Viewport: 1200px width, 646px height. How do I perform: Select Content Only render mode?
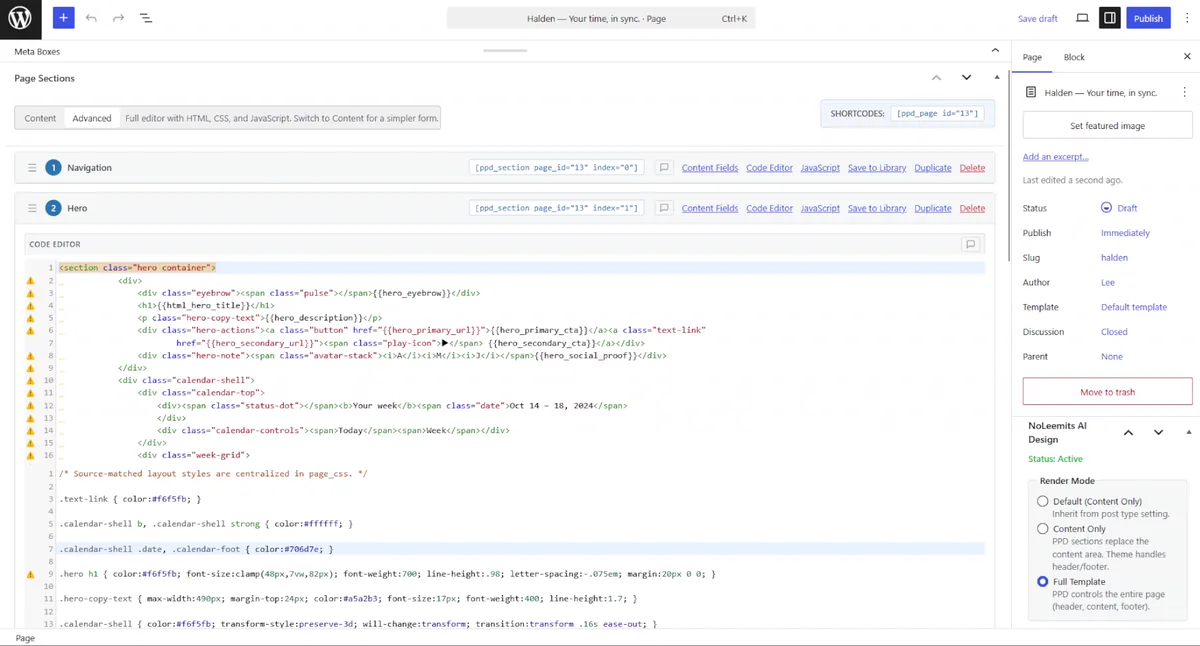1042,529
